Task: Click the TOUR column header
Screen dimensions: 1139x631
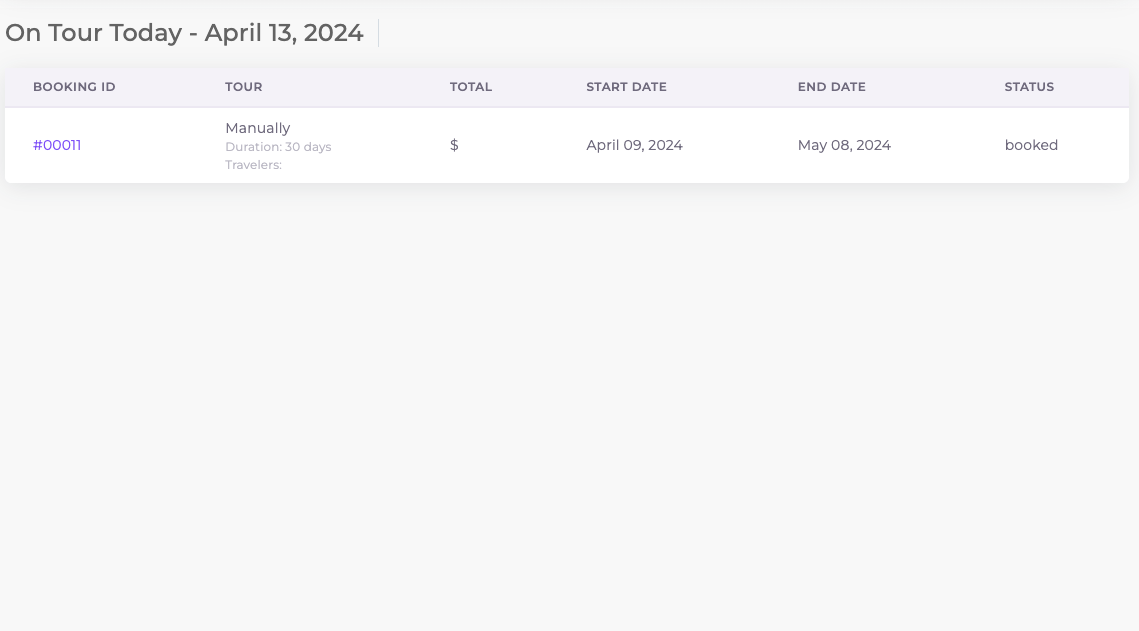Action: coord(243,87)
